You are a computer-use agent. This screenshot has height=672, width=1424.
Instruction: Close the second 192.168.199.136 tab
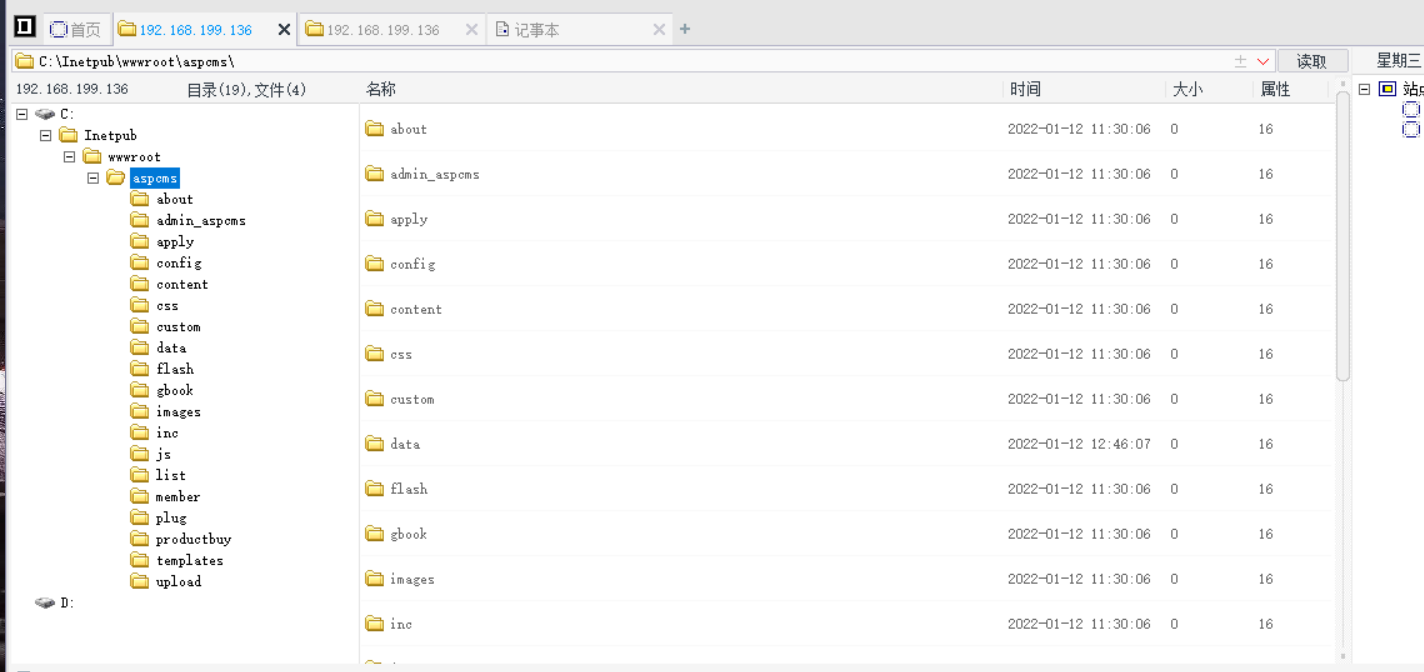pos(471,30)
